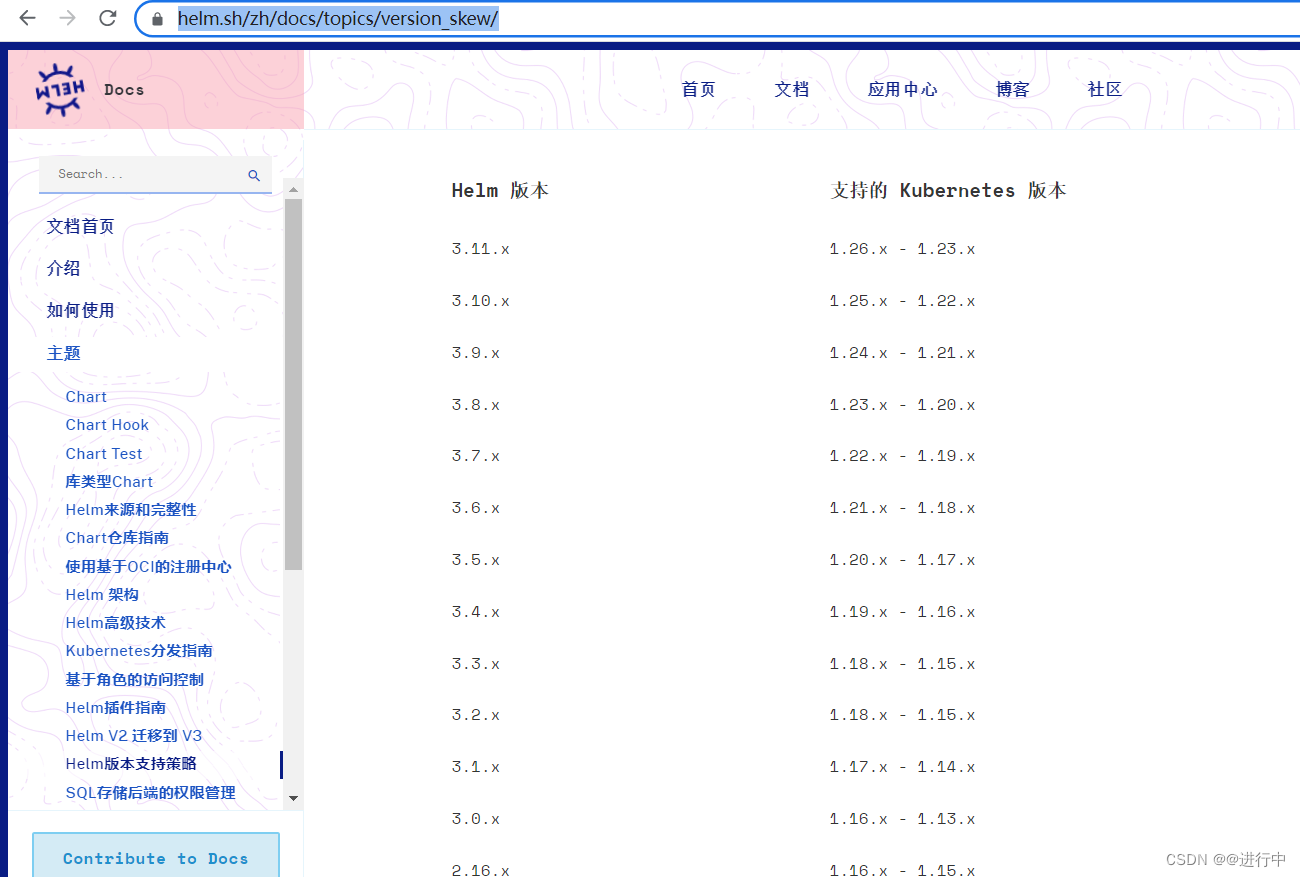Click the browser back arrow
The width and height of the screenshot is (1300, 877).
click(27, 18)
